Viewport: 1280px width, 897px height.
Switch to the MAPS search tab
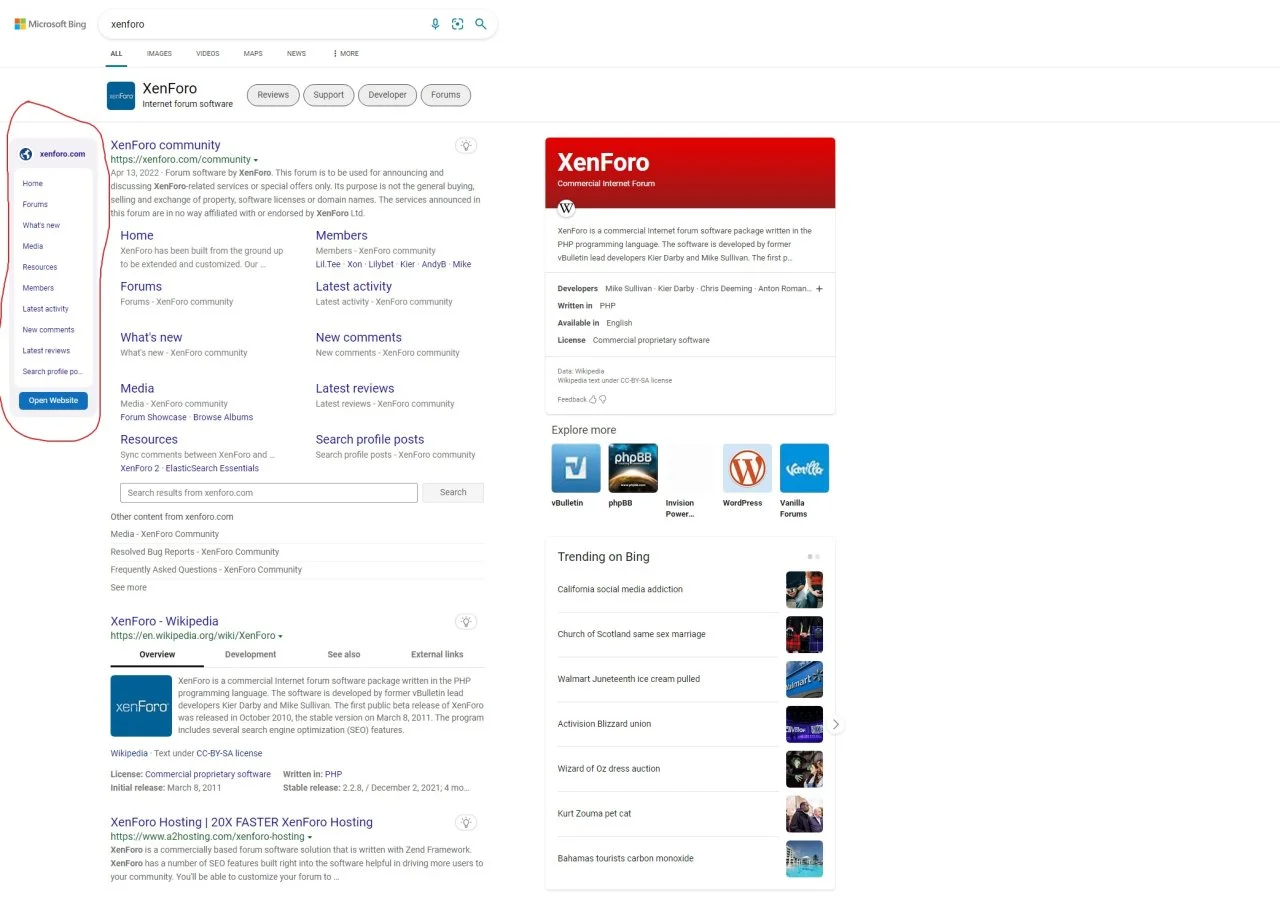pyautogui.click(x=253, y=53)
